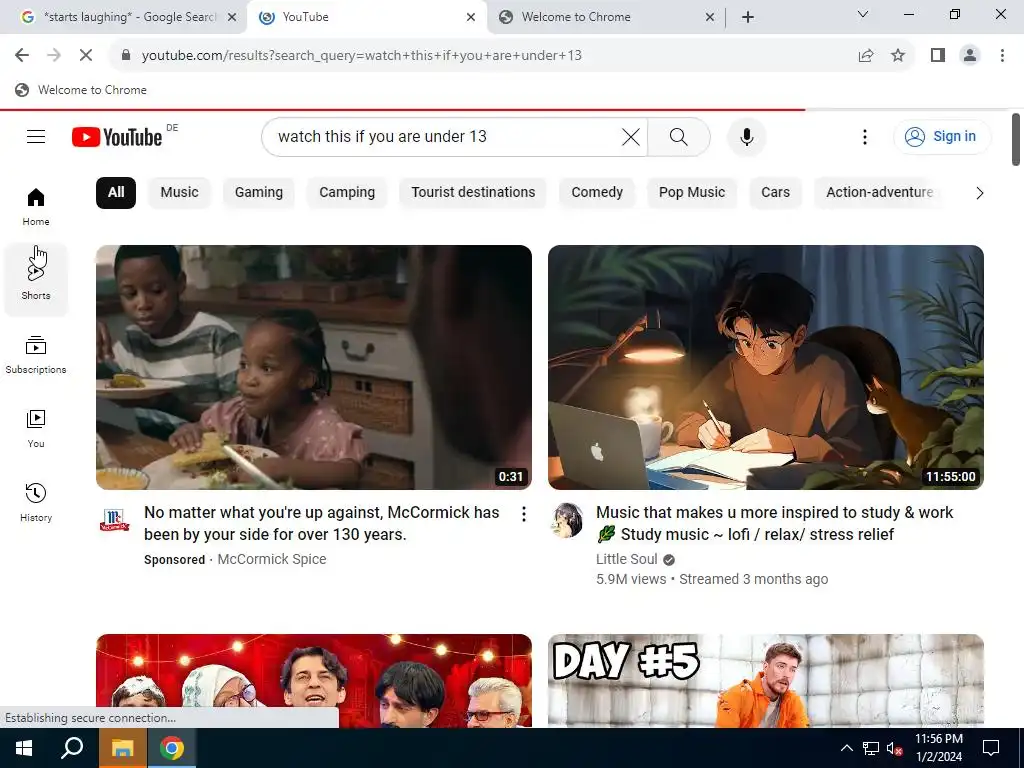Open File Explorer from the taskbar
This screenshot has width=1024, height=768.
[x=122, y=748]
